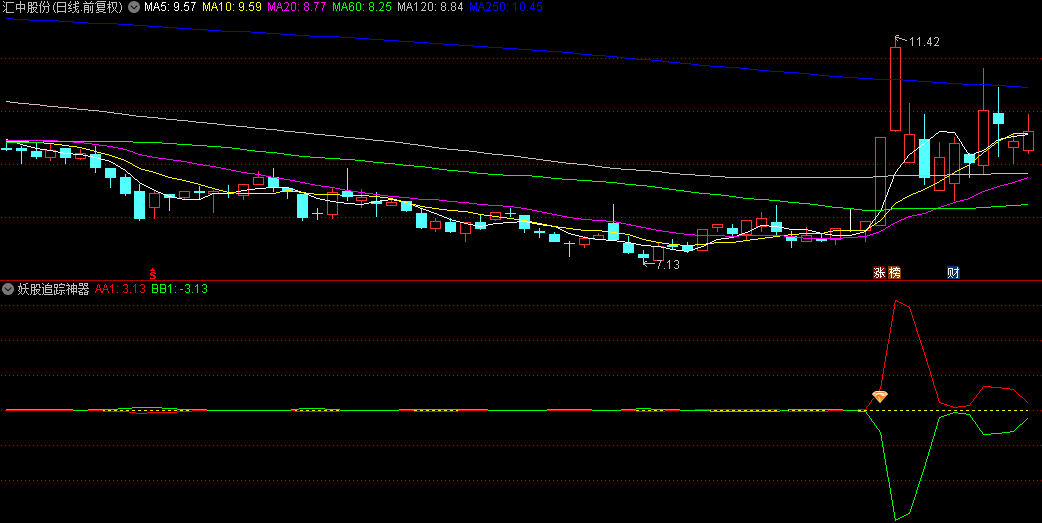
Task: Click the MA5: 9.57 label
Action: (x=170, y=7)
